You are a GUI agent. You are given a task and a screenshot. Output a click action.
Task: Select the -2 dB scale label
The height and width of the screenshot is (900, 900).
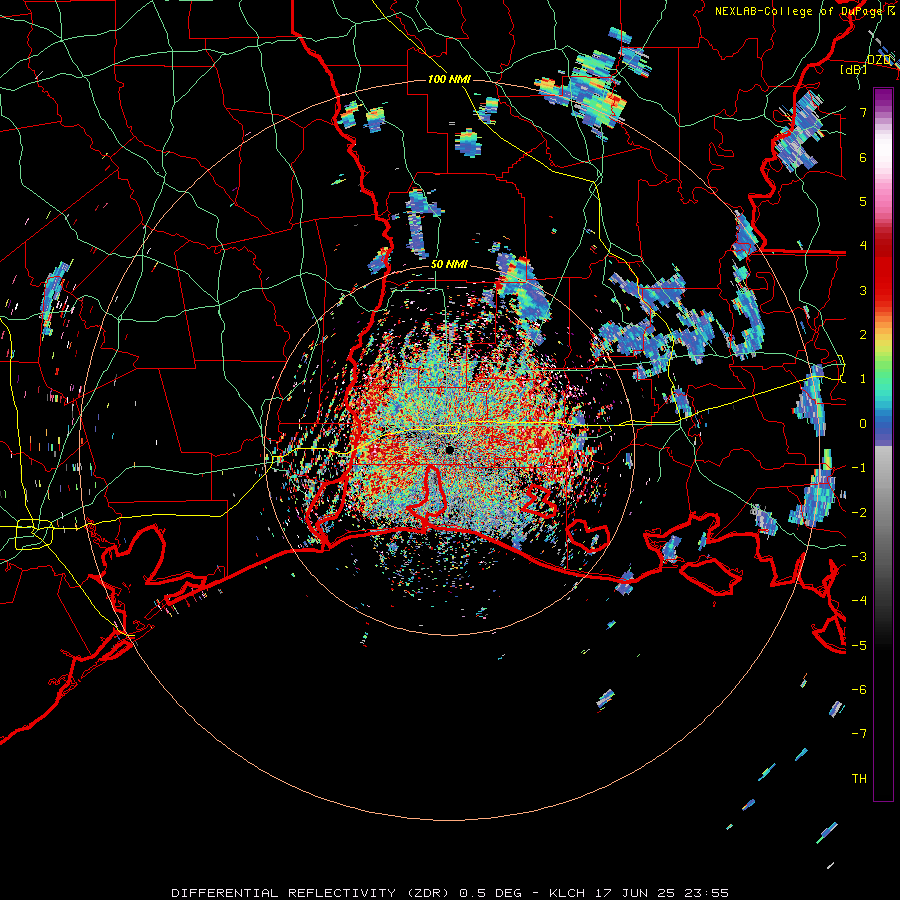(x=859, y=513)
